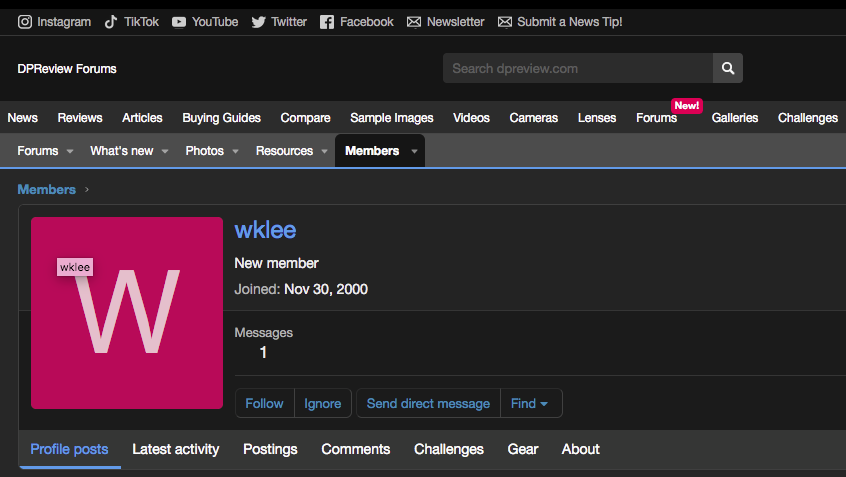
Task: Expand the Resources dropdown arrow
Action: point(324,152)
